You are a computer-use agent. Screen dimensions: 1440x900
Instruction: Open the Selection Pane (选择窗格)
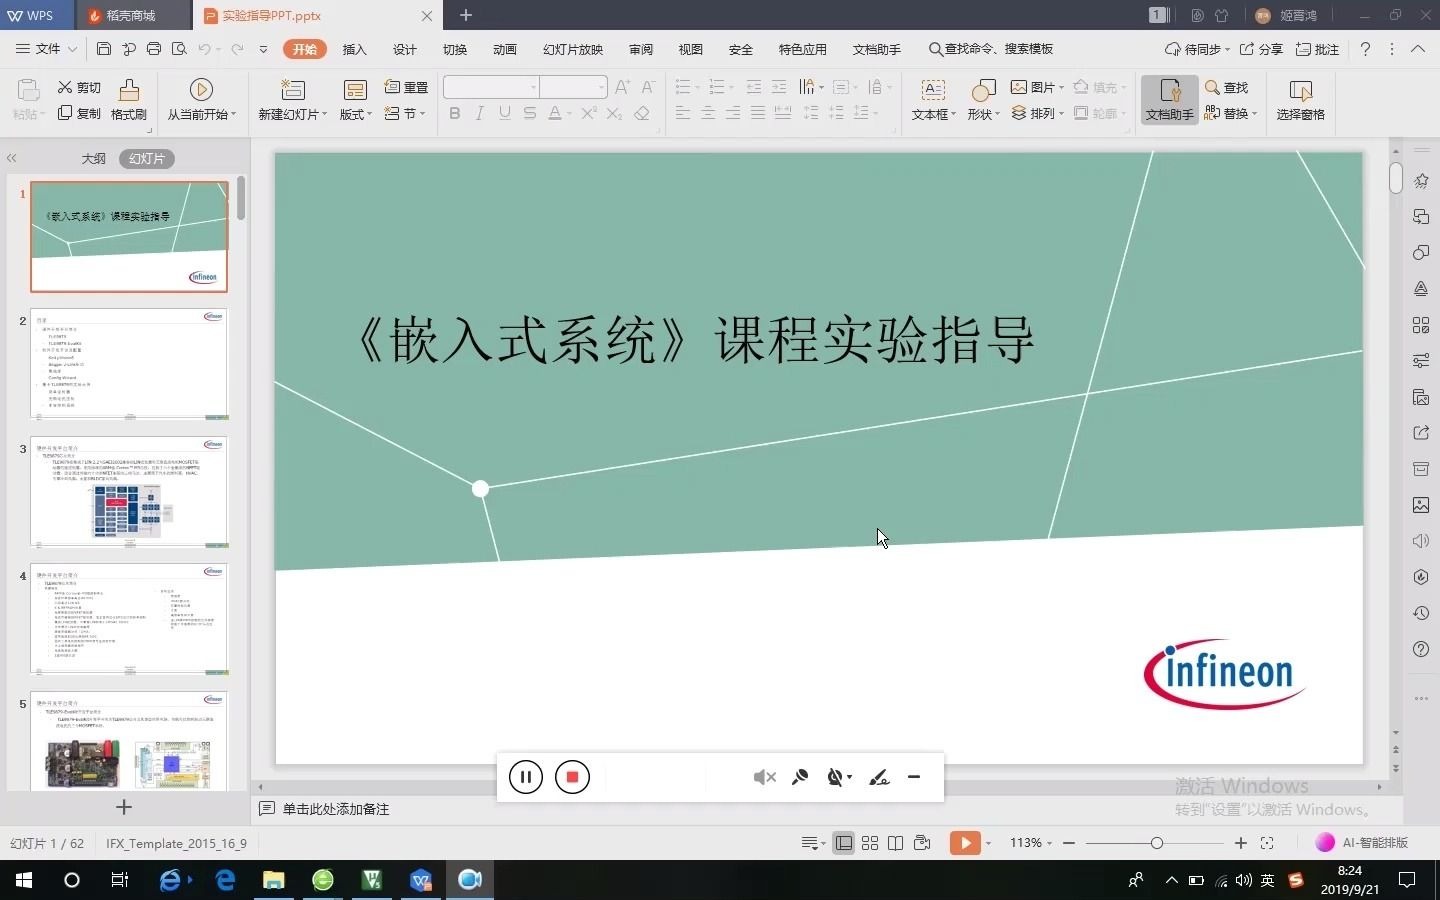point(1300,100)
